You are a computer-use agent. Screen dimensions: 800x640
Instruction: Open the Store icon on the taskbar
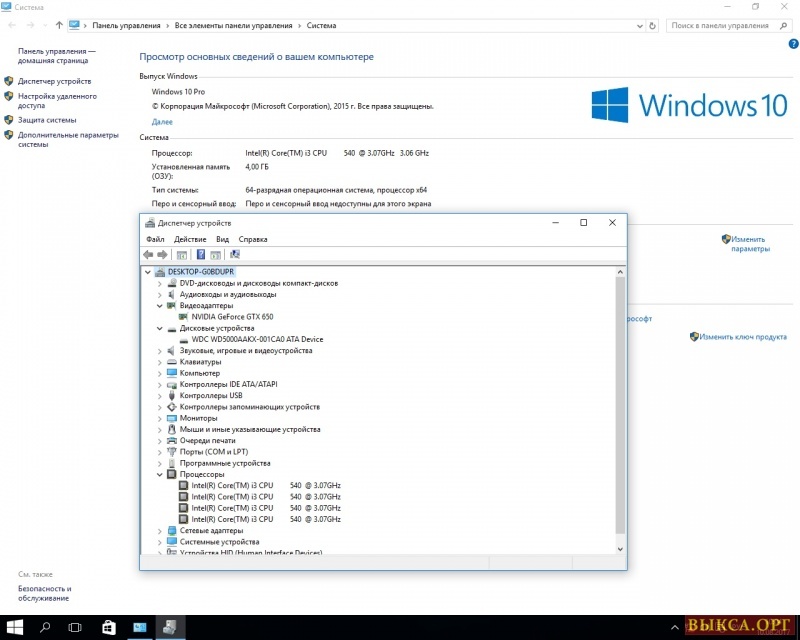click(108, 627)
